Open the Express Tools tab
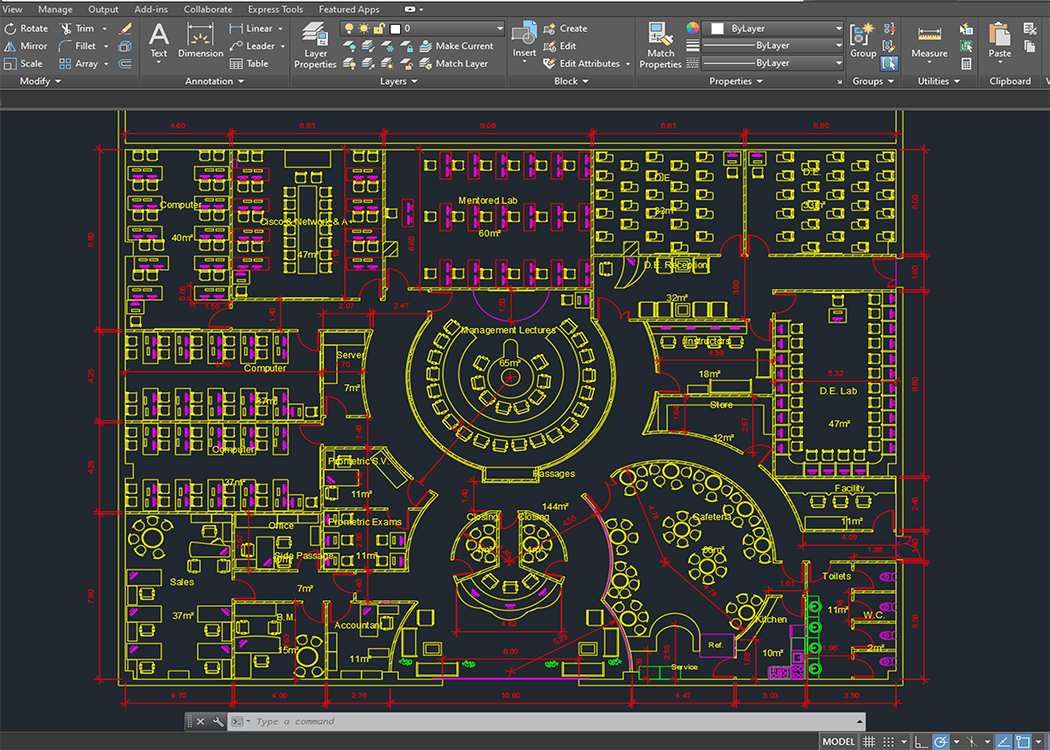The height and width of the screenshot is (750, 1050). (x=275, y=9)
